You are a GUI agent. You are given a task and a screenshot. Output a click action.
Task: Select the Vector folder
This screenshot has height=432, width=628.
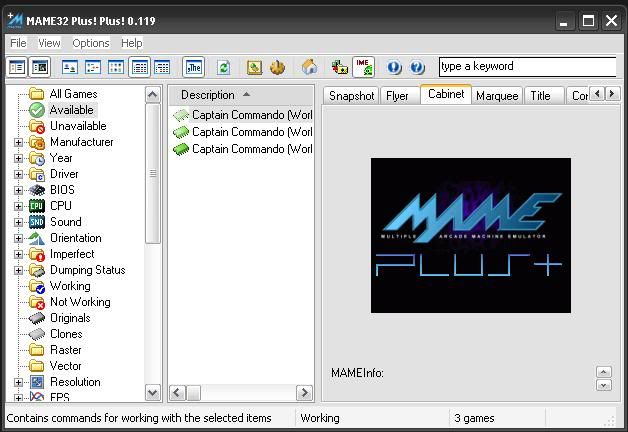pyautogui.click(x=56, y=366)
